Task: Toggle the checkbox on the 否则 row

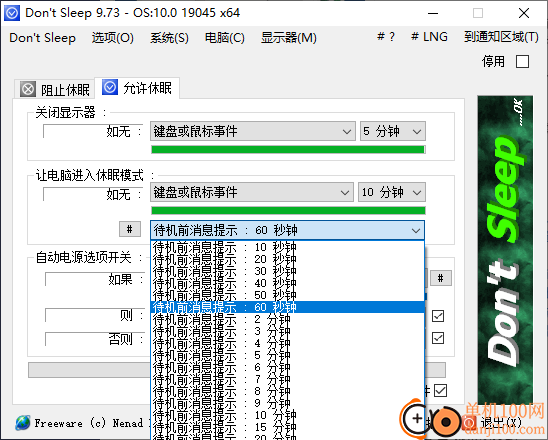Action: point(438,338)
